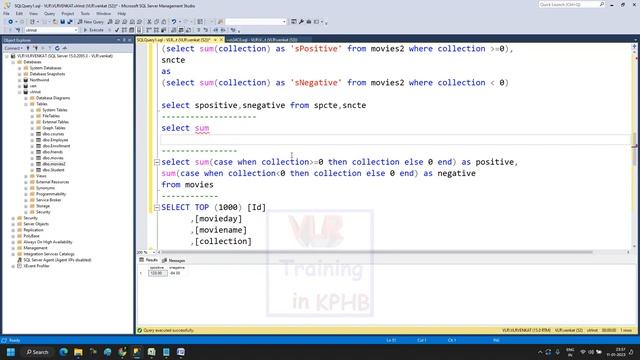Click the Undo icon in toolbar
Image resolution: width=640 pixels, height=360 pixels.
[174, 22]
